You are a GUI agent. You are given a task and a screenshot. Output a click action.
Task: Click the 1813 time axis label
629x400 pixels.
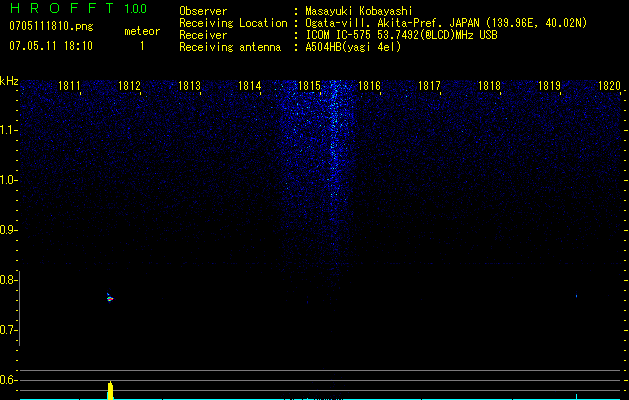click(189, 86)
